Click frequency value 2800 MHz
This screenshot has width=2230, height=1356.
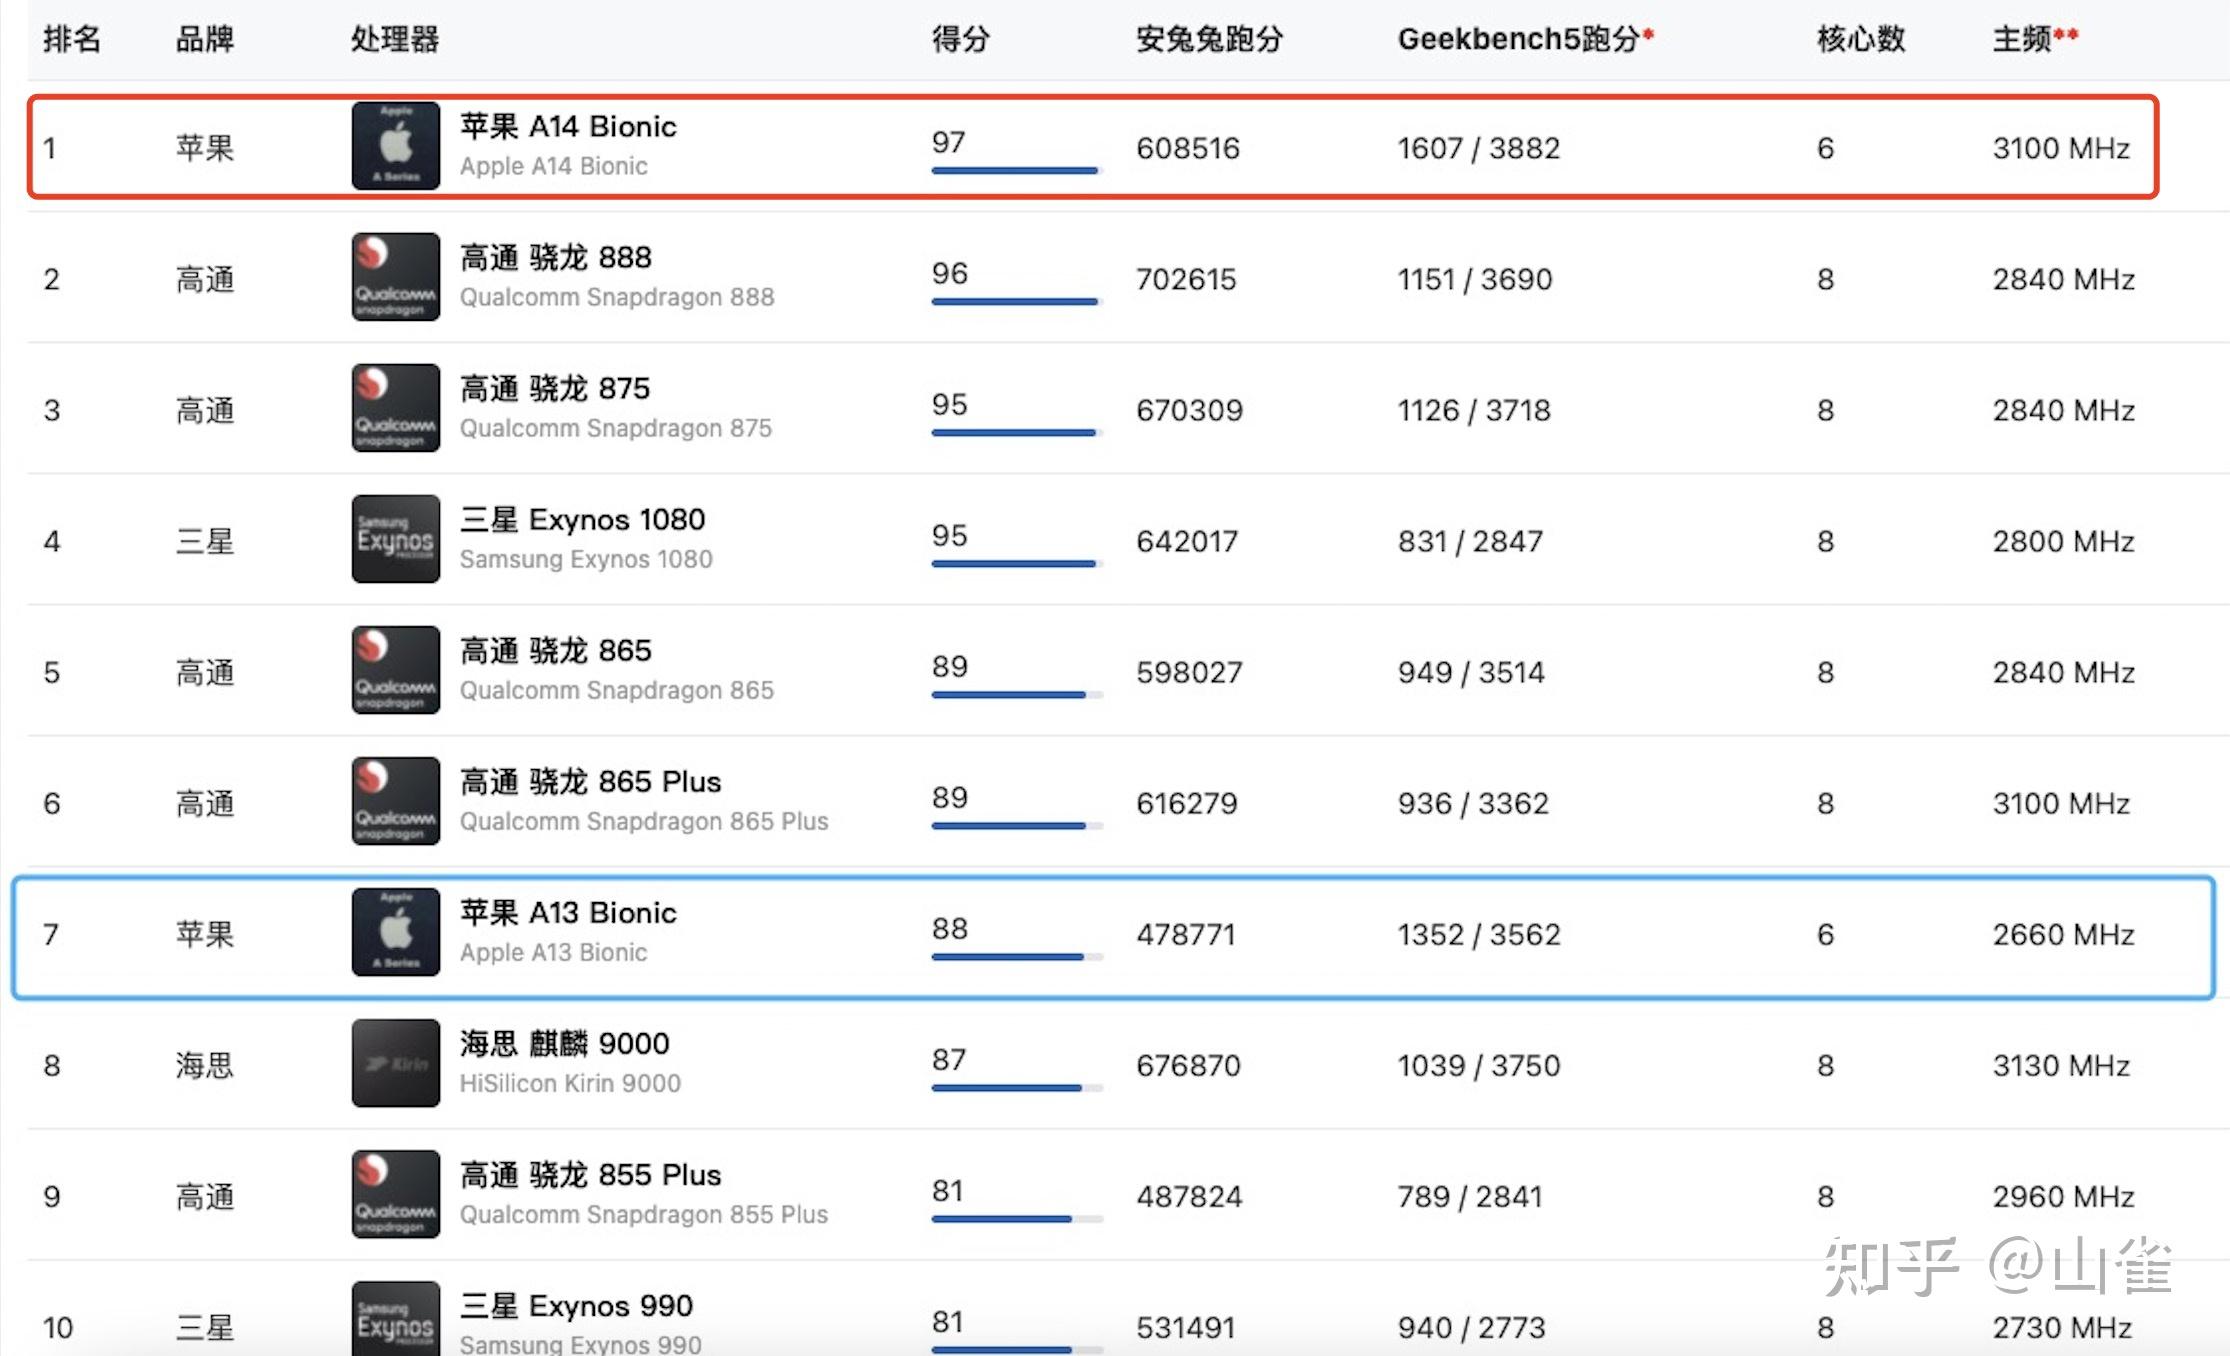coord(2064,541)
